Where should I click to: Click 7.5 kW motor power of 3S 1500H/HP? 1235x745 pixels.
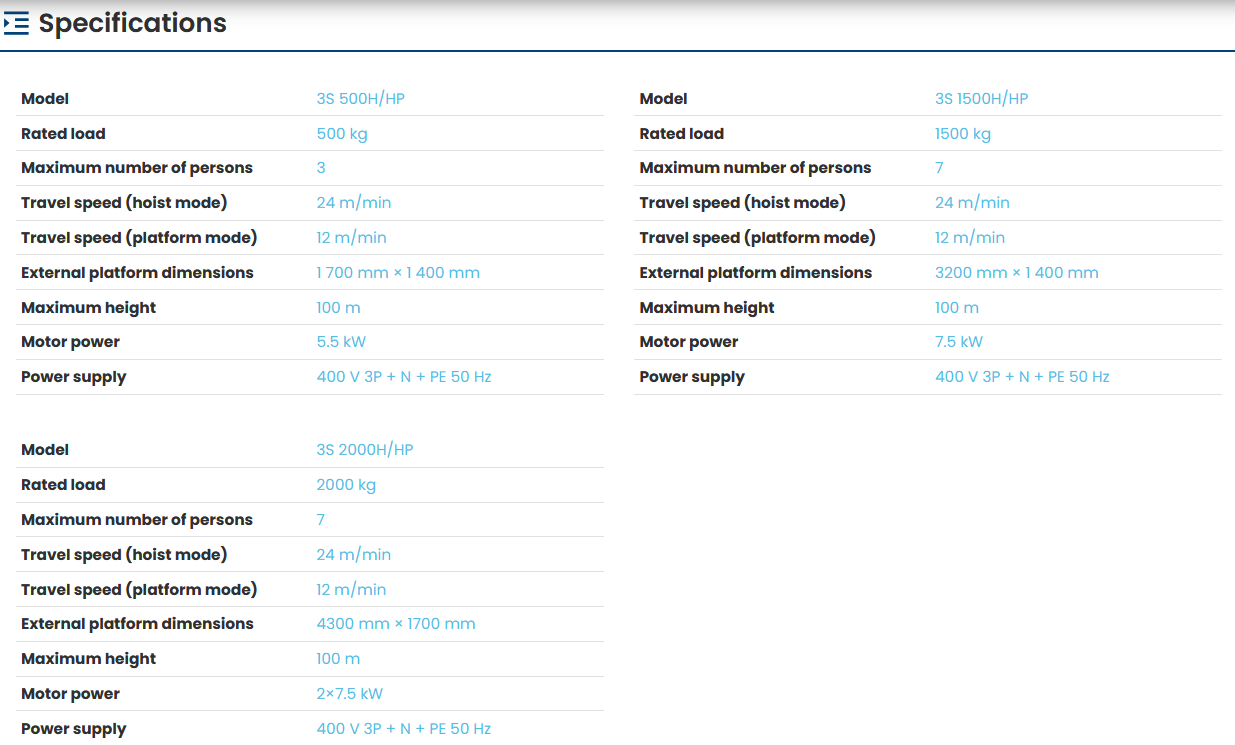point(959,342)
